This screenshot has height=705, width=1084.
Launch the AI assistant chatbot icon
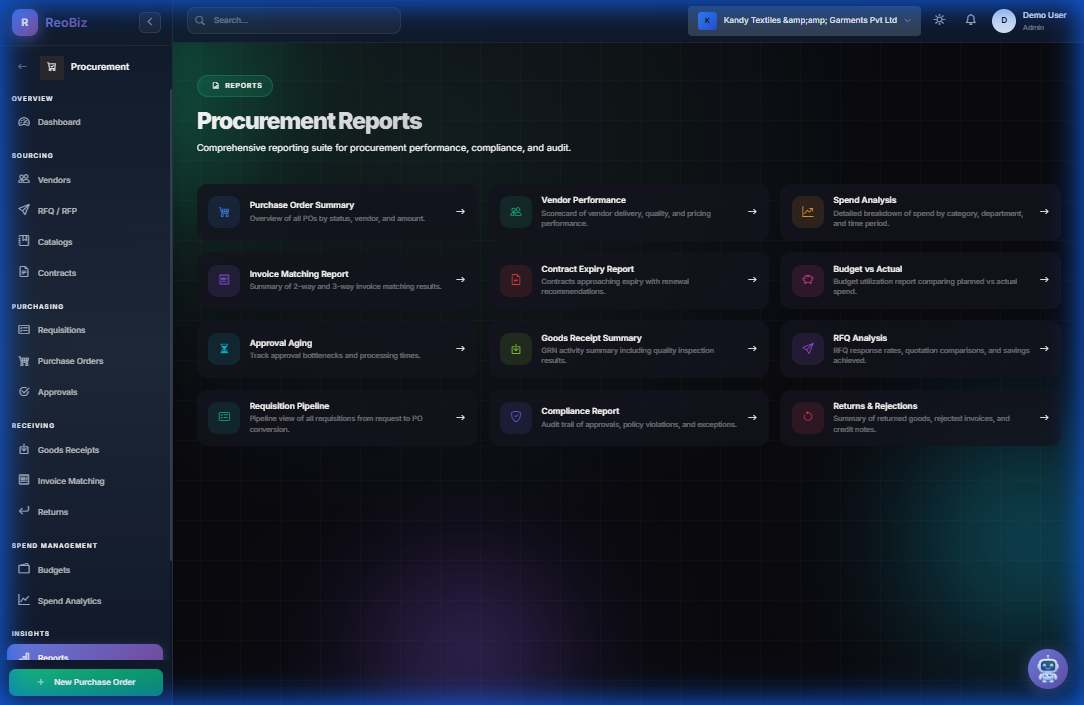(x=1048, y=669)
